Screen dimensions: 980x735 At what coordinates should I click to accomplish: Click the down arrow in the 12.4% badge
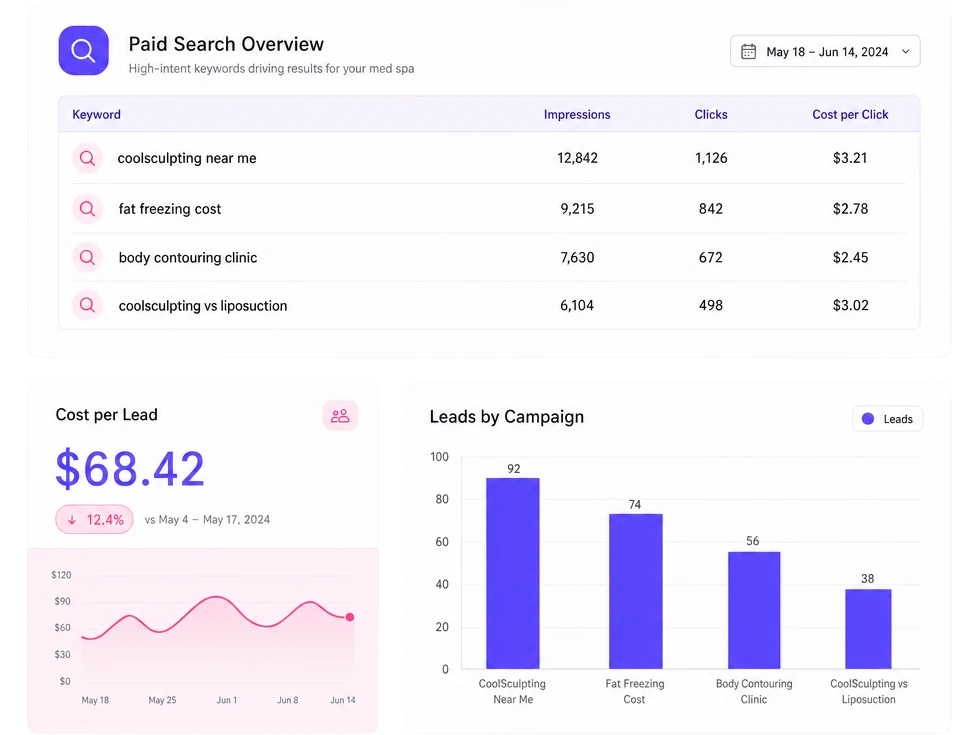(72, 520)
